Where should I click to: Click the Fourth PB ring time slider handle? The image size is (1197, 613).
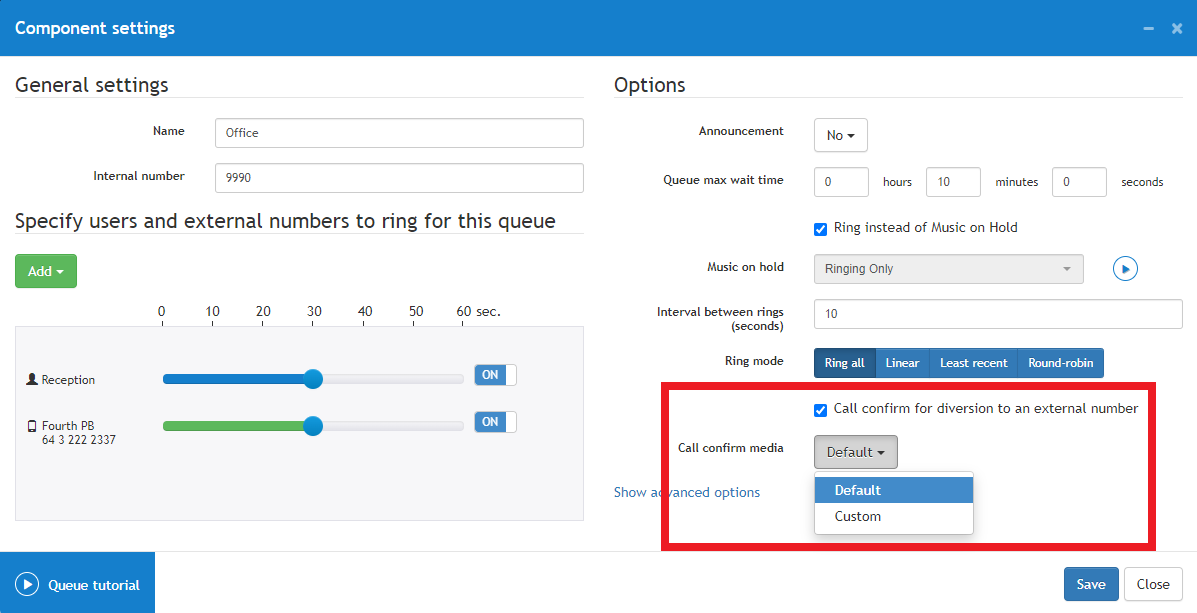coord(313,425)
